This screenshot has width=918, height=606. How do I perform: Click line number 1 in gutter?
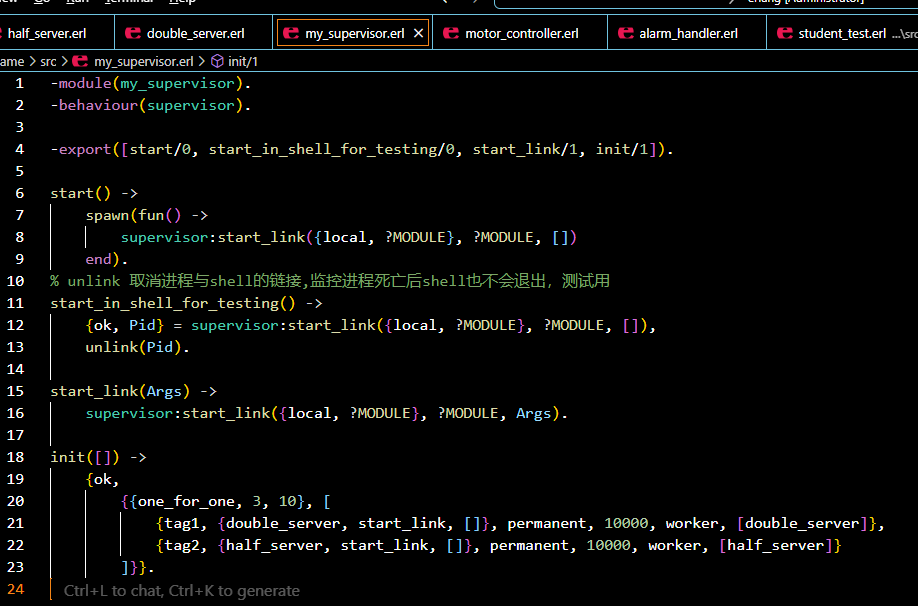tap(19, 84)
